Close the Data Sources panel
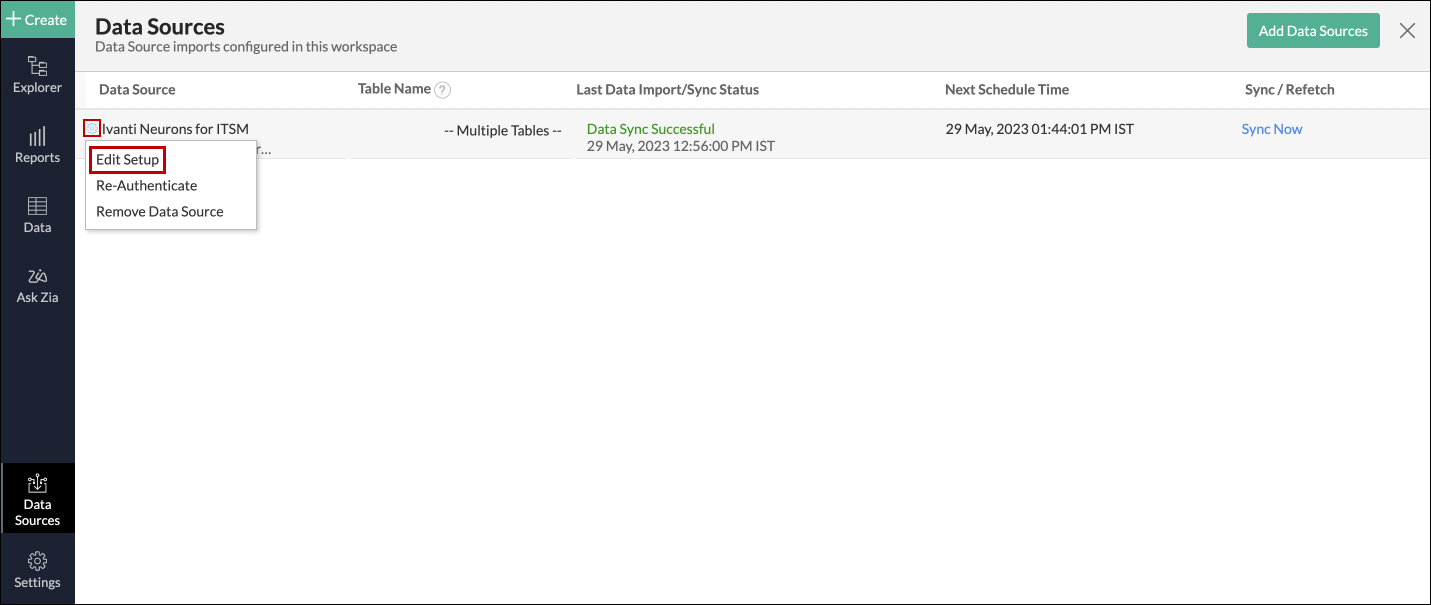The image size is (1431, 605). click(x=1407, y=30)
